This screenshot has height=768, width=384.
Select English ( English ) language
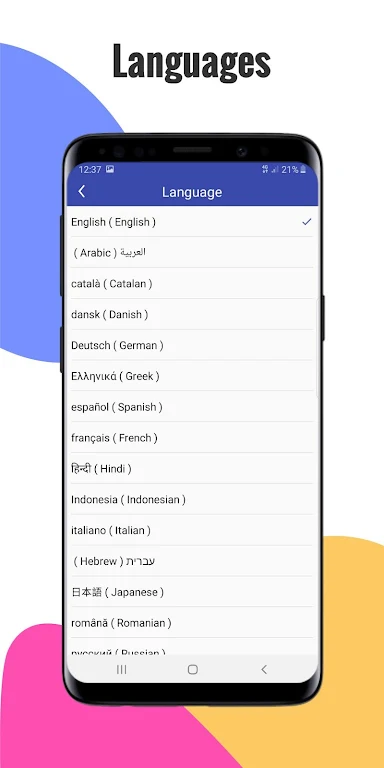192,222
